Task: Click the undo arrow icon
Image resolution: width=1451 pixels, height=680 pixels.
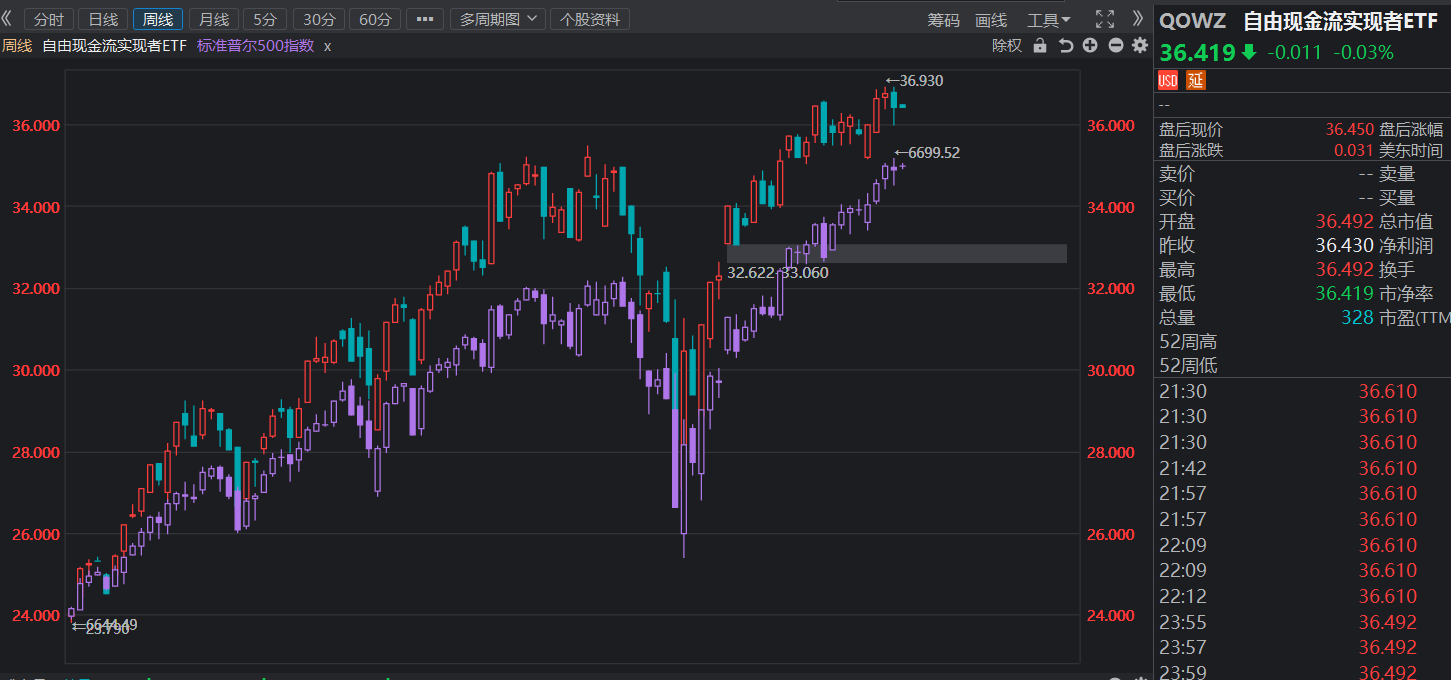Action: click(1065, 45)
